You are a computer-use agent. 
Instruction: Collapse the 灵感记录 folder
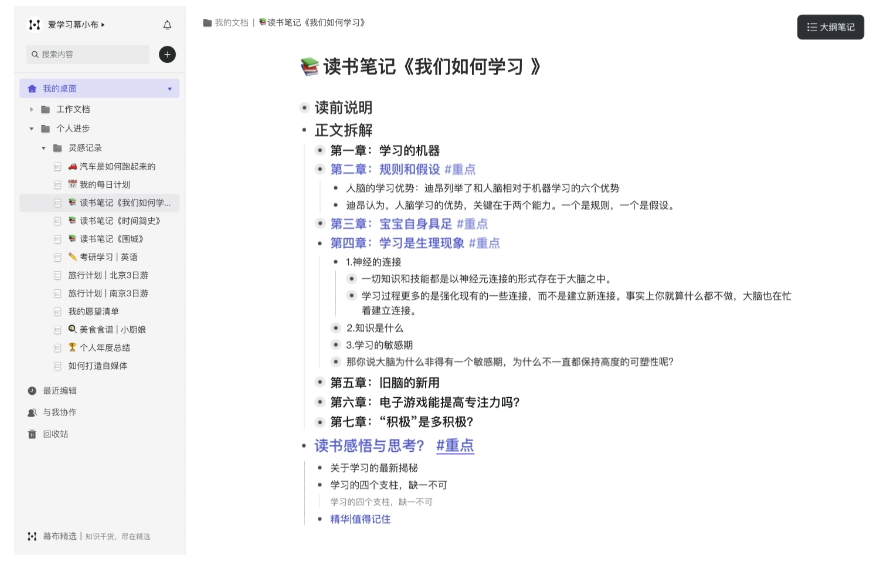[44, 148]
